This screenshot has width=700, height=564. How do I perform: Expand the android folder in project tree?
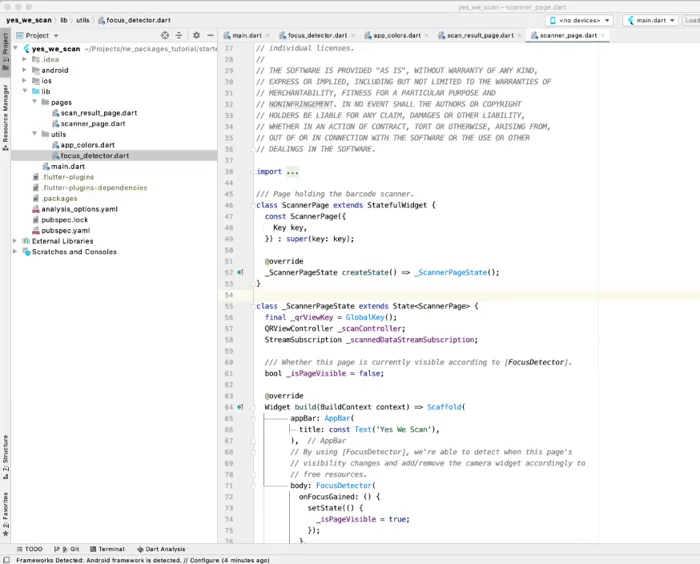click(x=25, y=70)
